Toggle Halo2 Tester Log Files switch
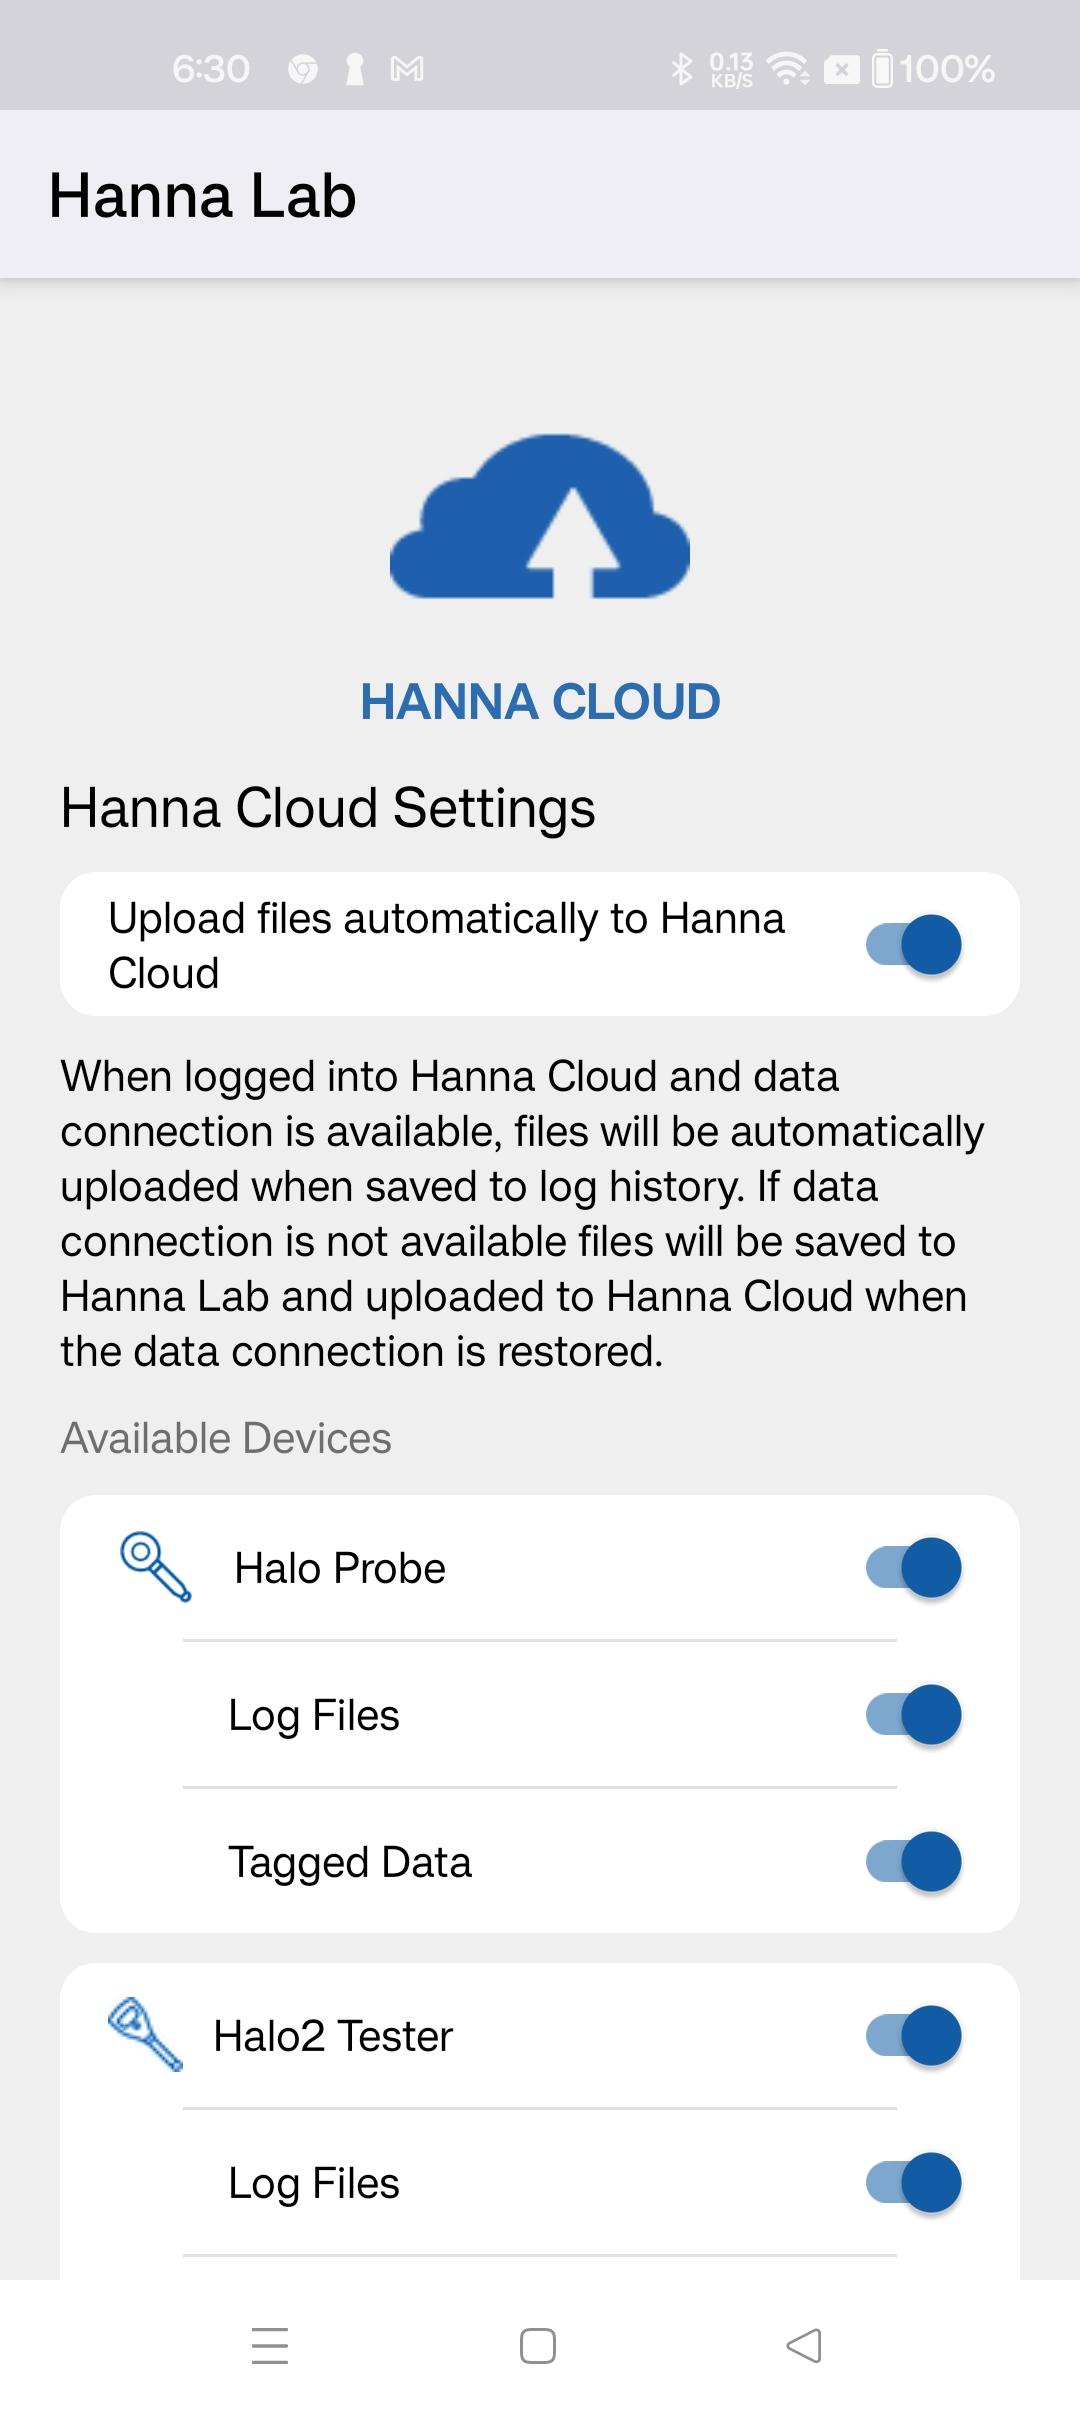 913,2182
